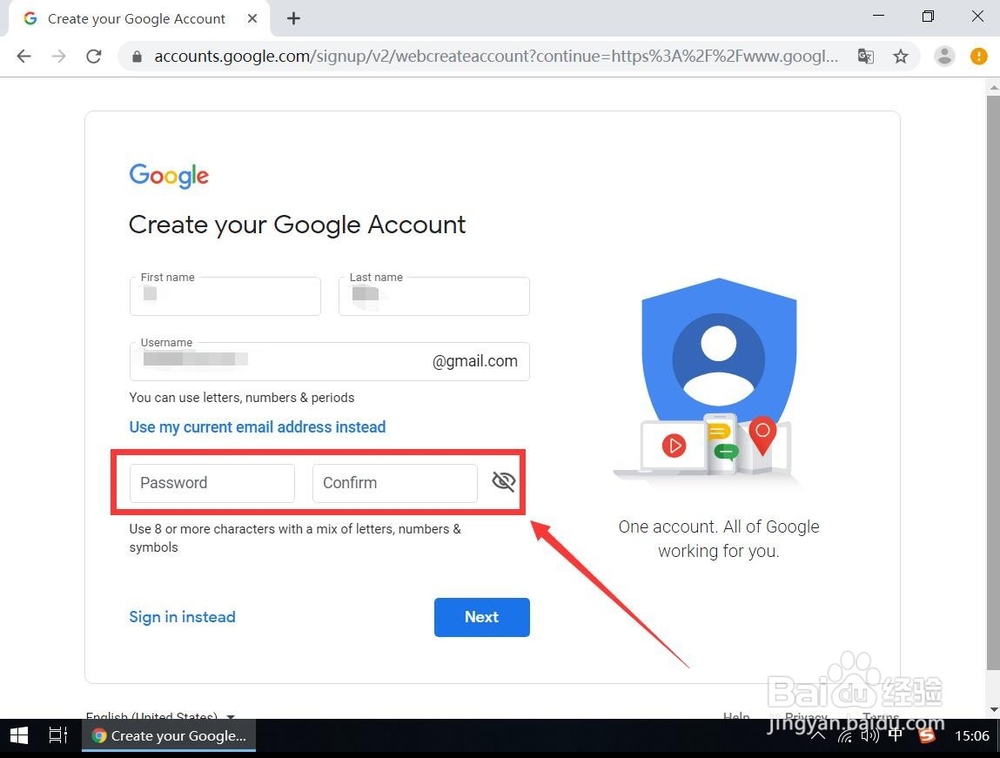Show hidden tray icons chevron
This screenshot has height=758, width=1000.
coord(818,736)
